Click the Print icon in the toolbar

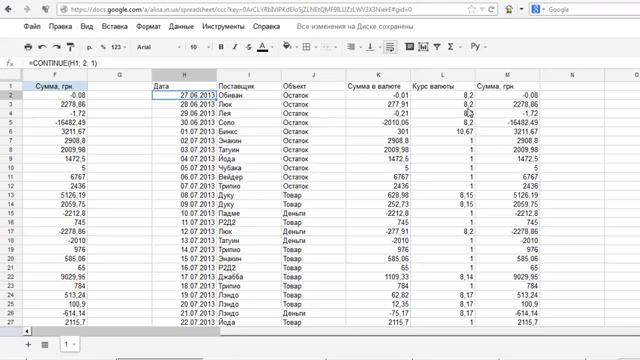(28, 47)
